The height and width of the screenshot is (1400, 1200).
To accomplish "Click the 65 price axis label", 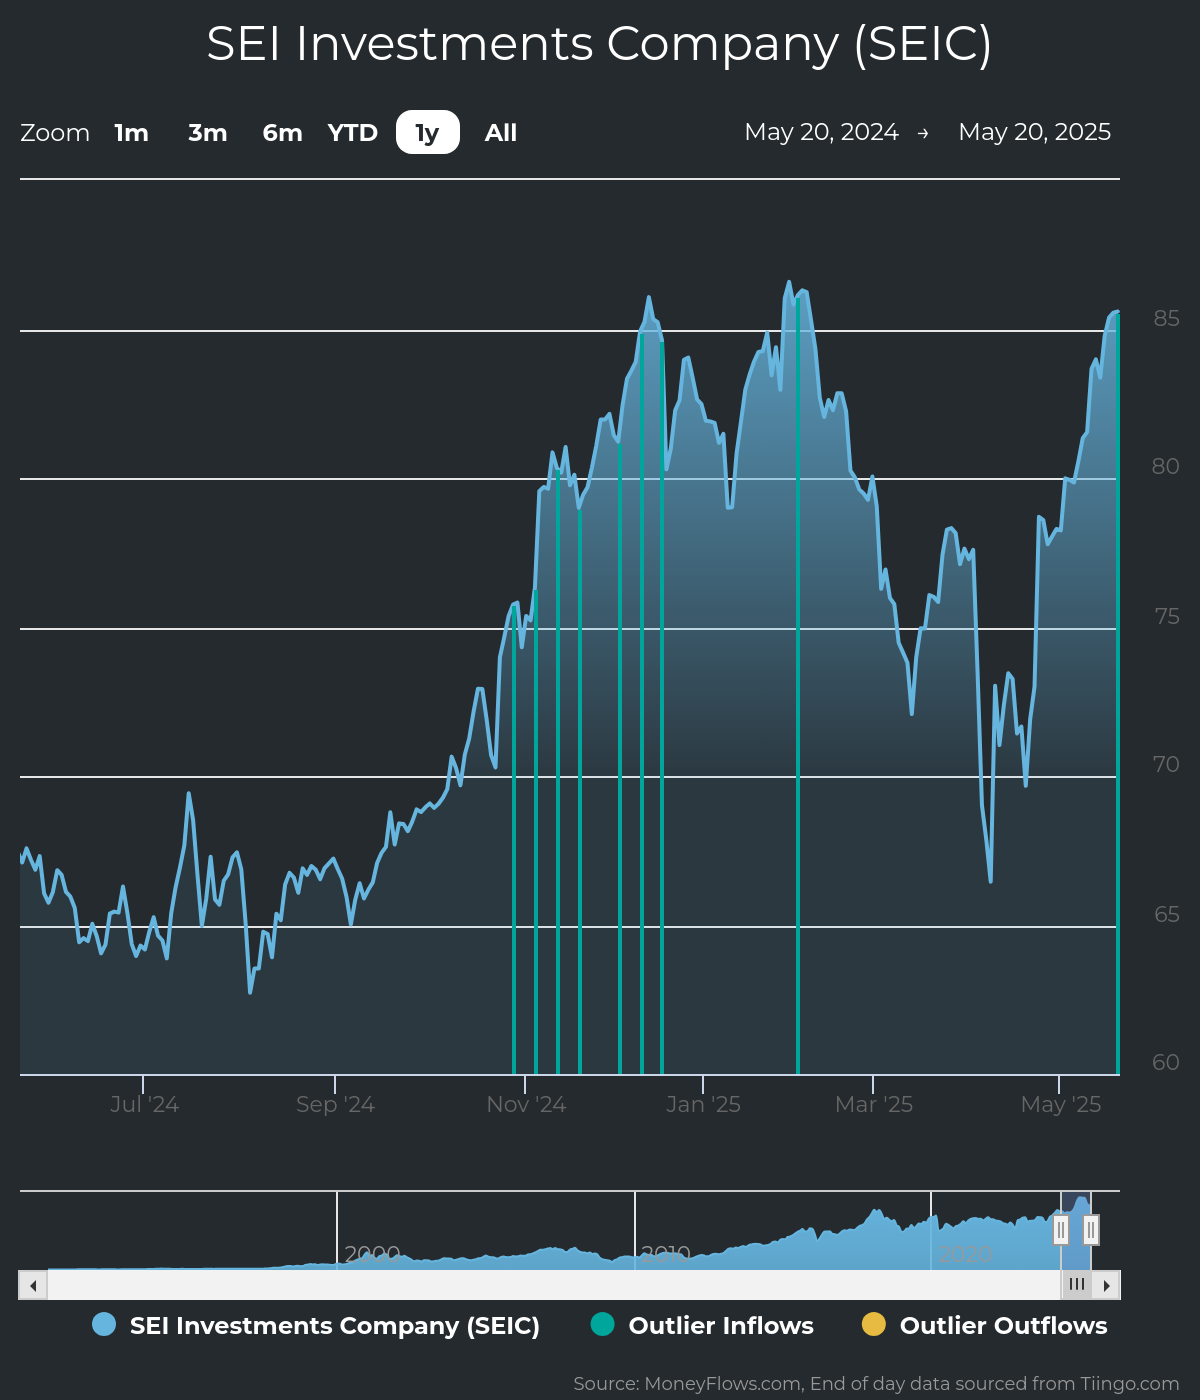I will pyautogui.click(x=1166, y=914).
